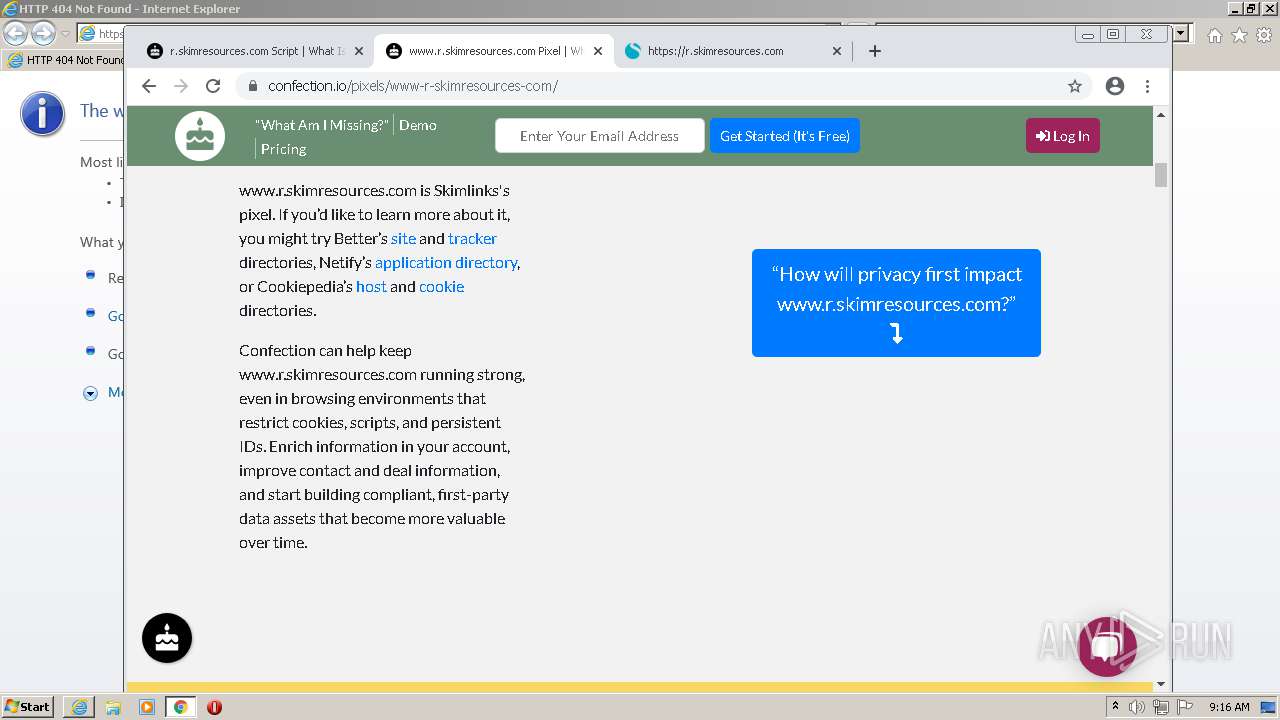The height and width of the screenshot is (720, 1280).
Task: Open Netify's application directory link
Action: 446,262
